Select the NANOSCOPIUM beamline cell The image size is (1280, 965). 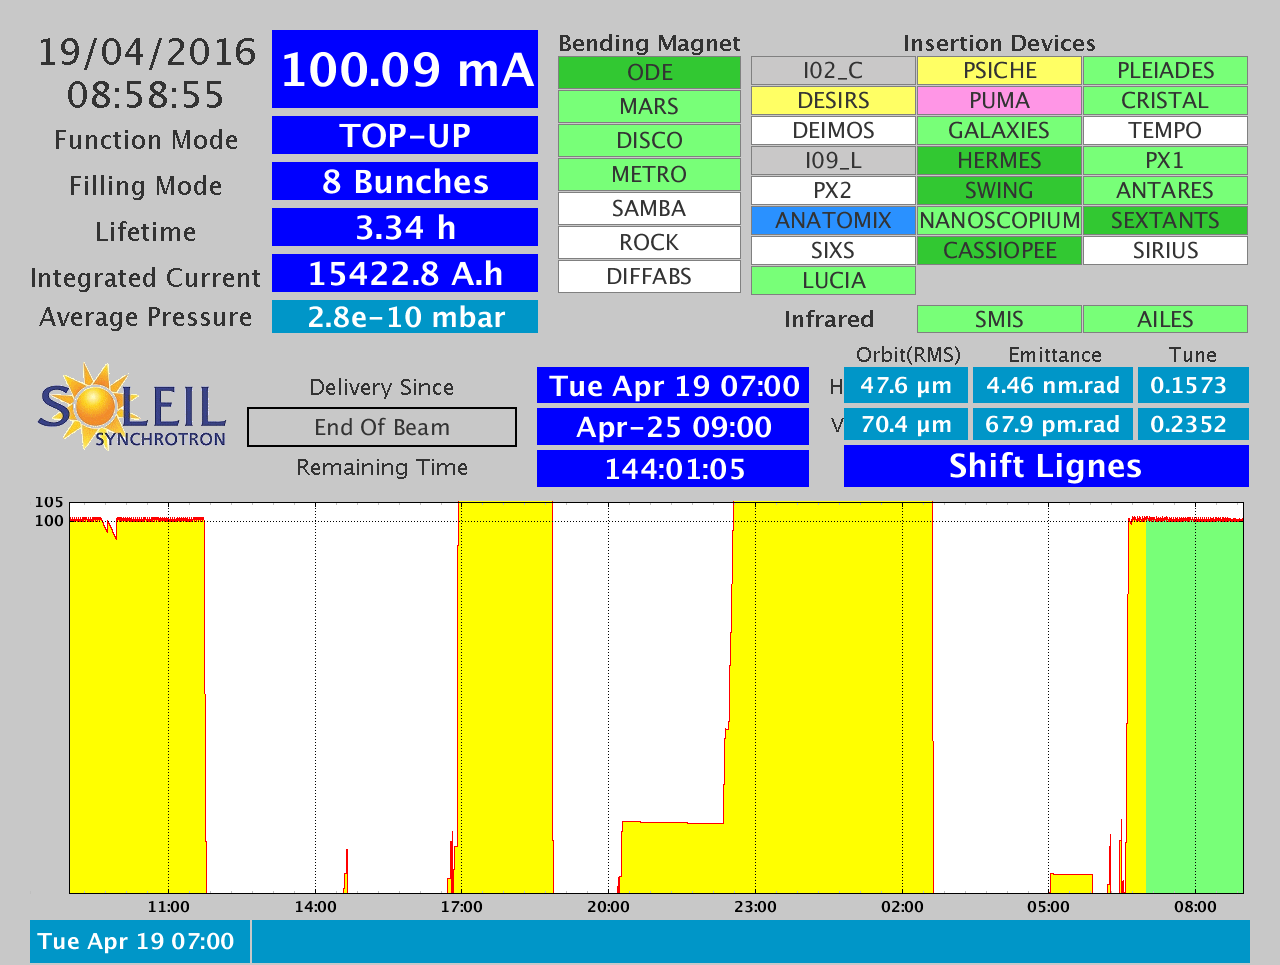tap(999, 221)
